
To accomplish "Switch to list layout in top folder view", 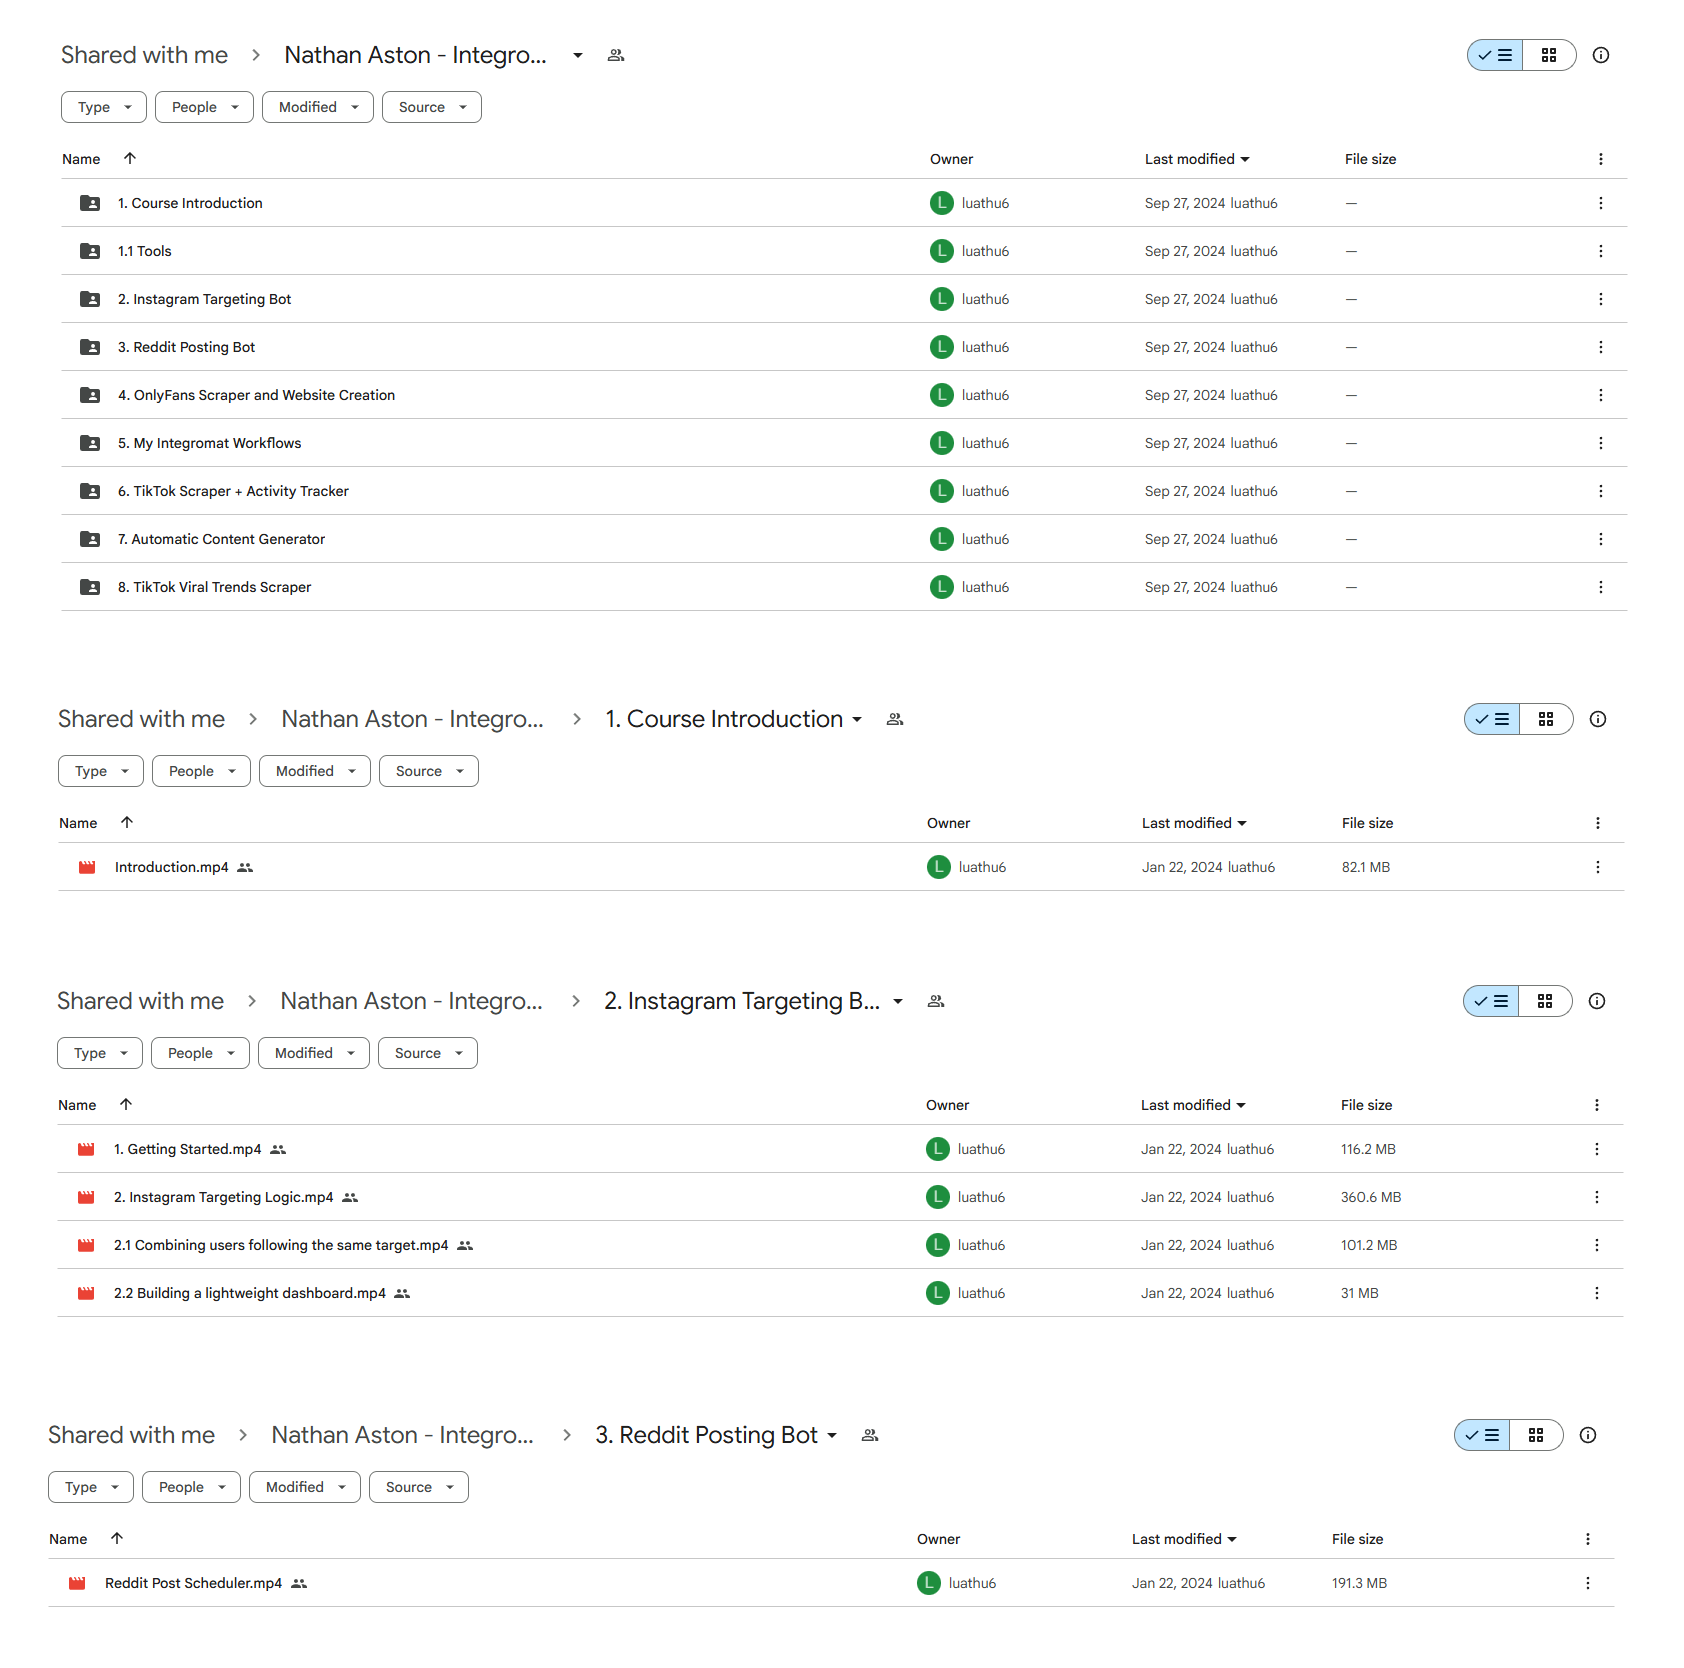I will [x=1495, y=55].
